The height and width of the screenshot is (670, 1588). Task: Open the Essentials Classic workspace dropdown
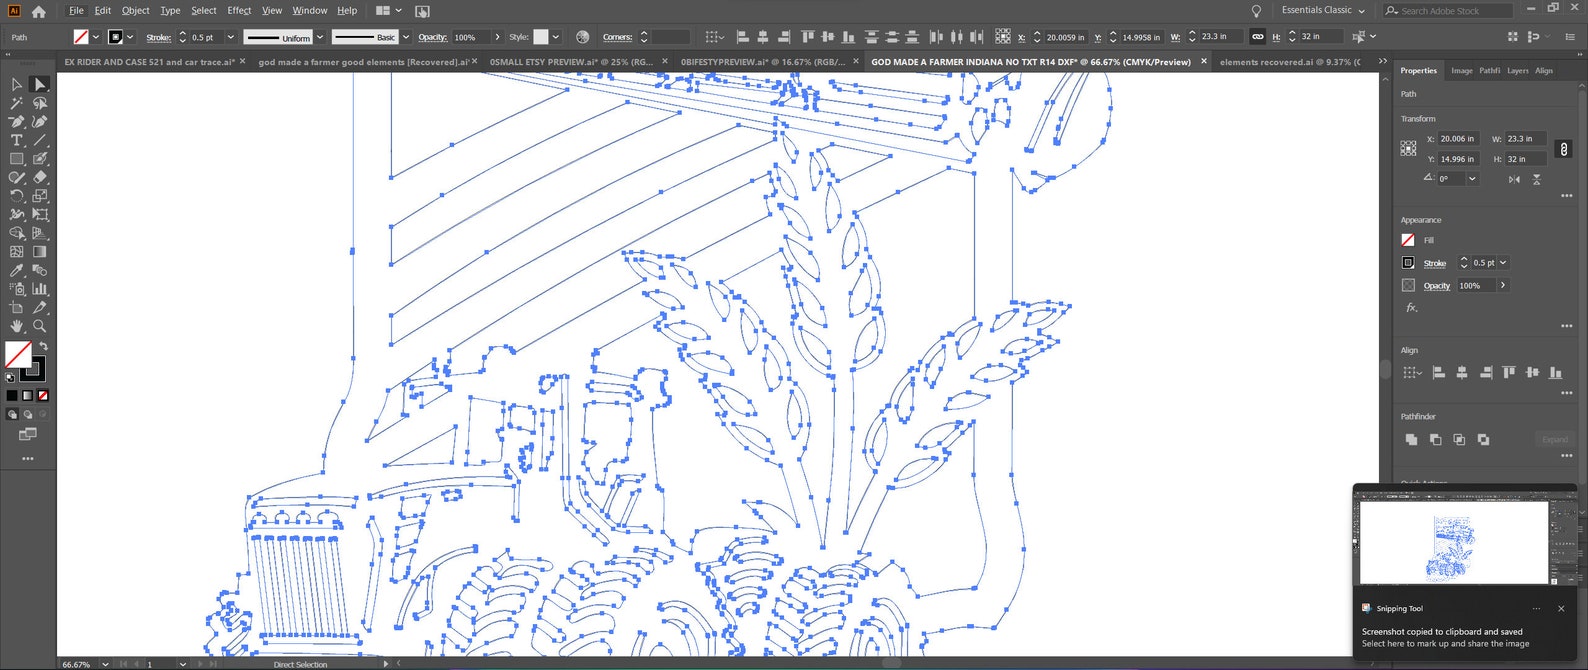[x=1323, y=10]
